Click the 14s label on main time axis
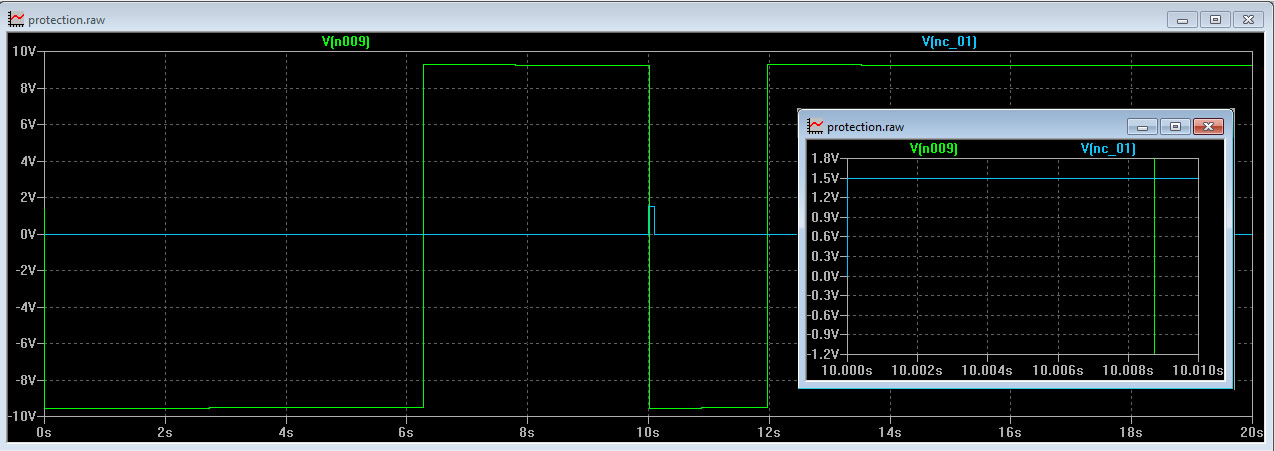The height and width of the screenshot is (451, 1275). coord(889,433)
